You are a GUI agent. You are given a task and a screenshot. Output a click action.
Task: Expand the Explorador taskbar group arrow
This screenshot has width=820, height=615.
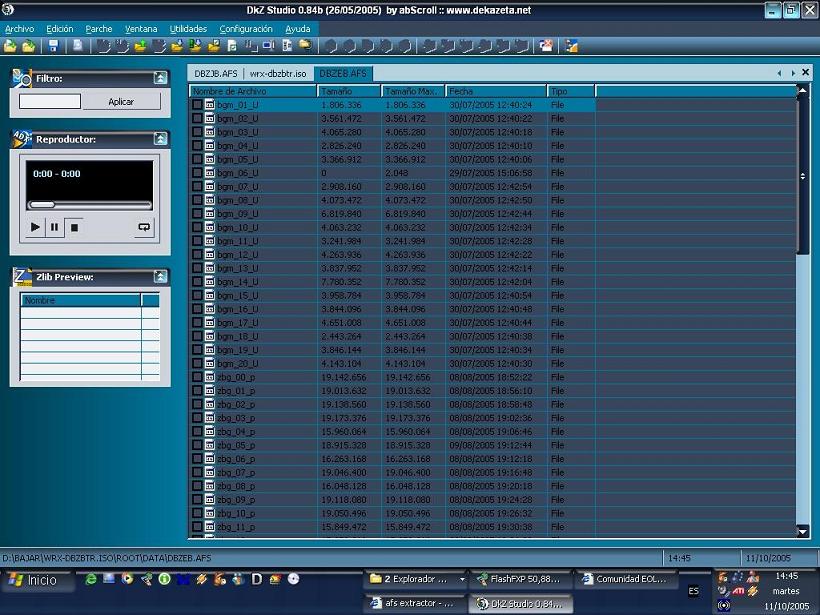point(462,579)
